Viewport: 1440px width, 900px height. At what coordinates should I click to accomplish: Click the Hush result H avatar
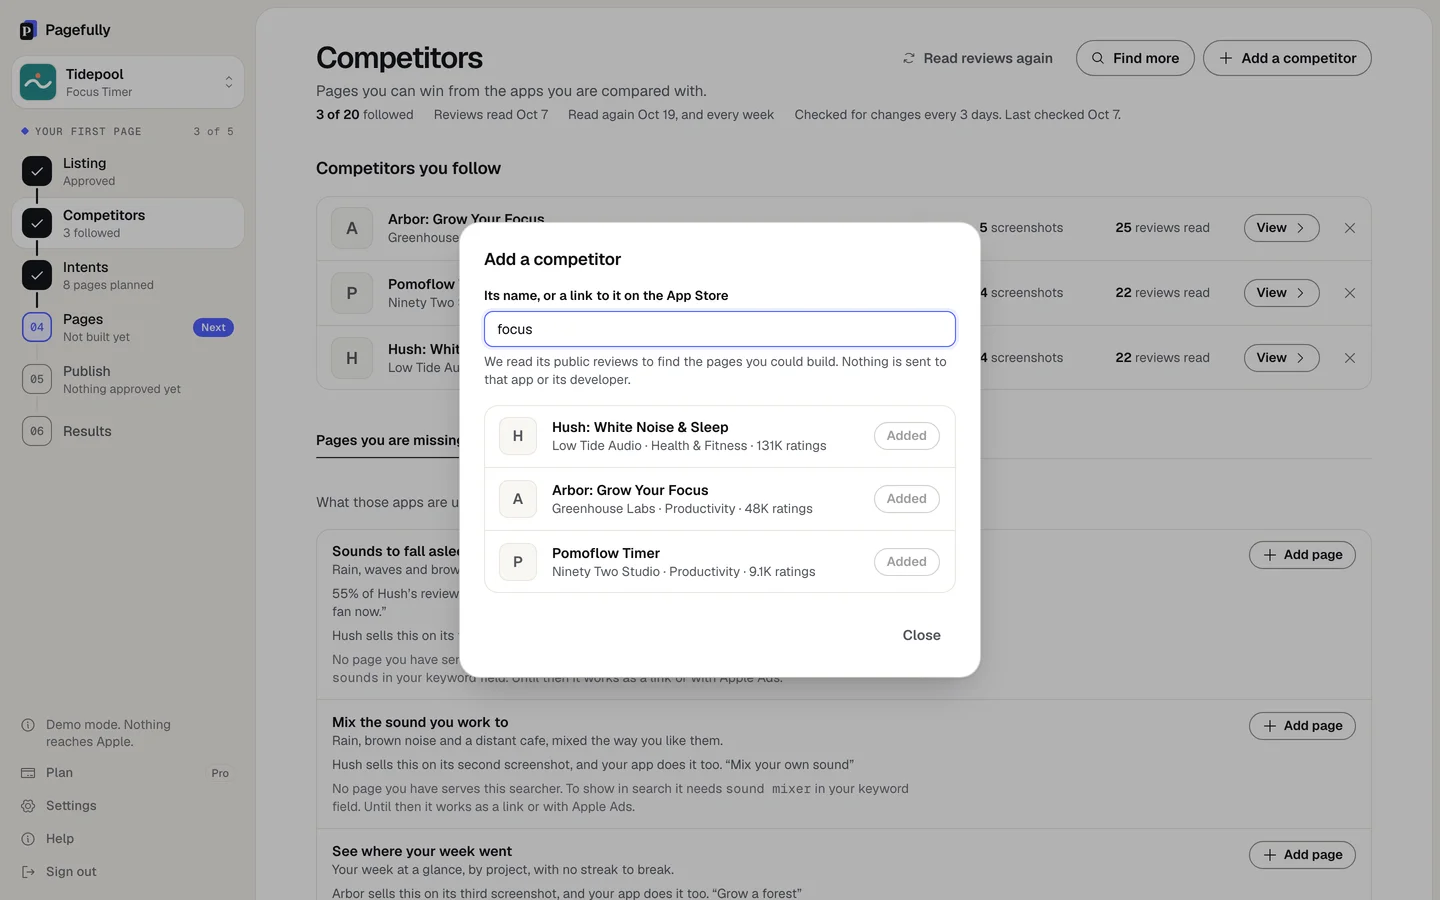[518, 436]
